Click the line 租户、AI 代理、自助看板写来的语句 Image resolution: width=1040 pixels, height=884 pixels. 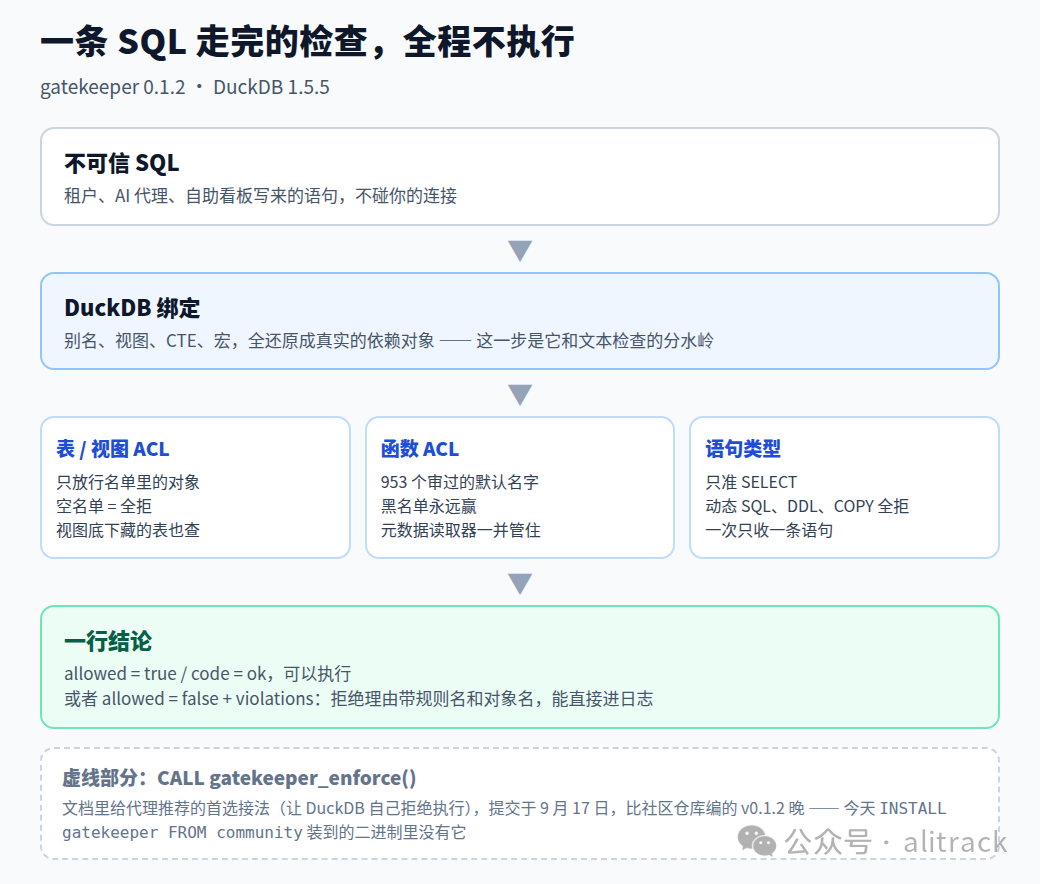click(260, 196)
